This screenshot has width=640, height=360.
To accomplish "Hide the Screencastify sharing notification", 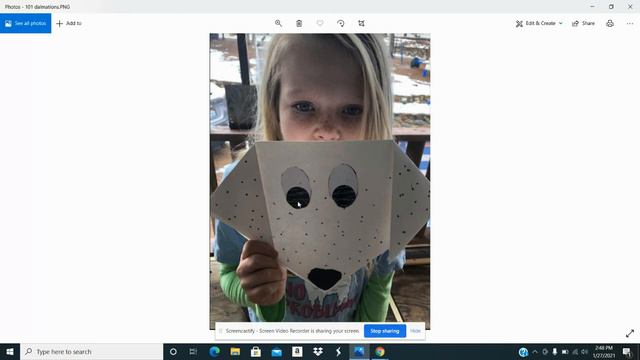I will pos(416,331).
